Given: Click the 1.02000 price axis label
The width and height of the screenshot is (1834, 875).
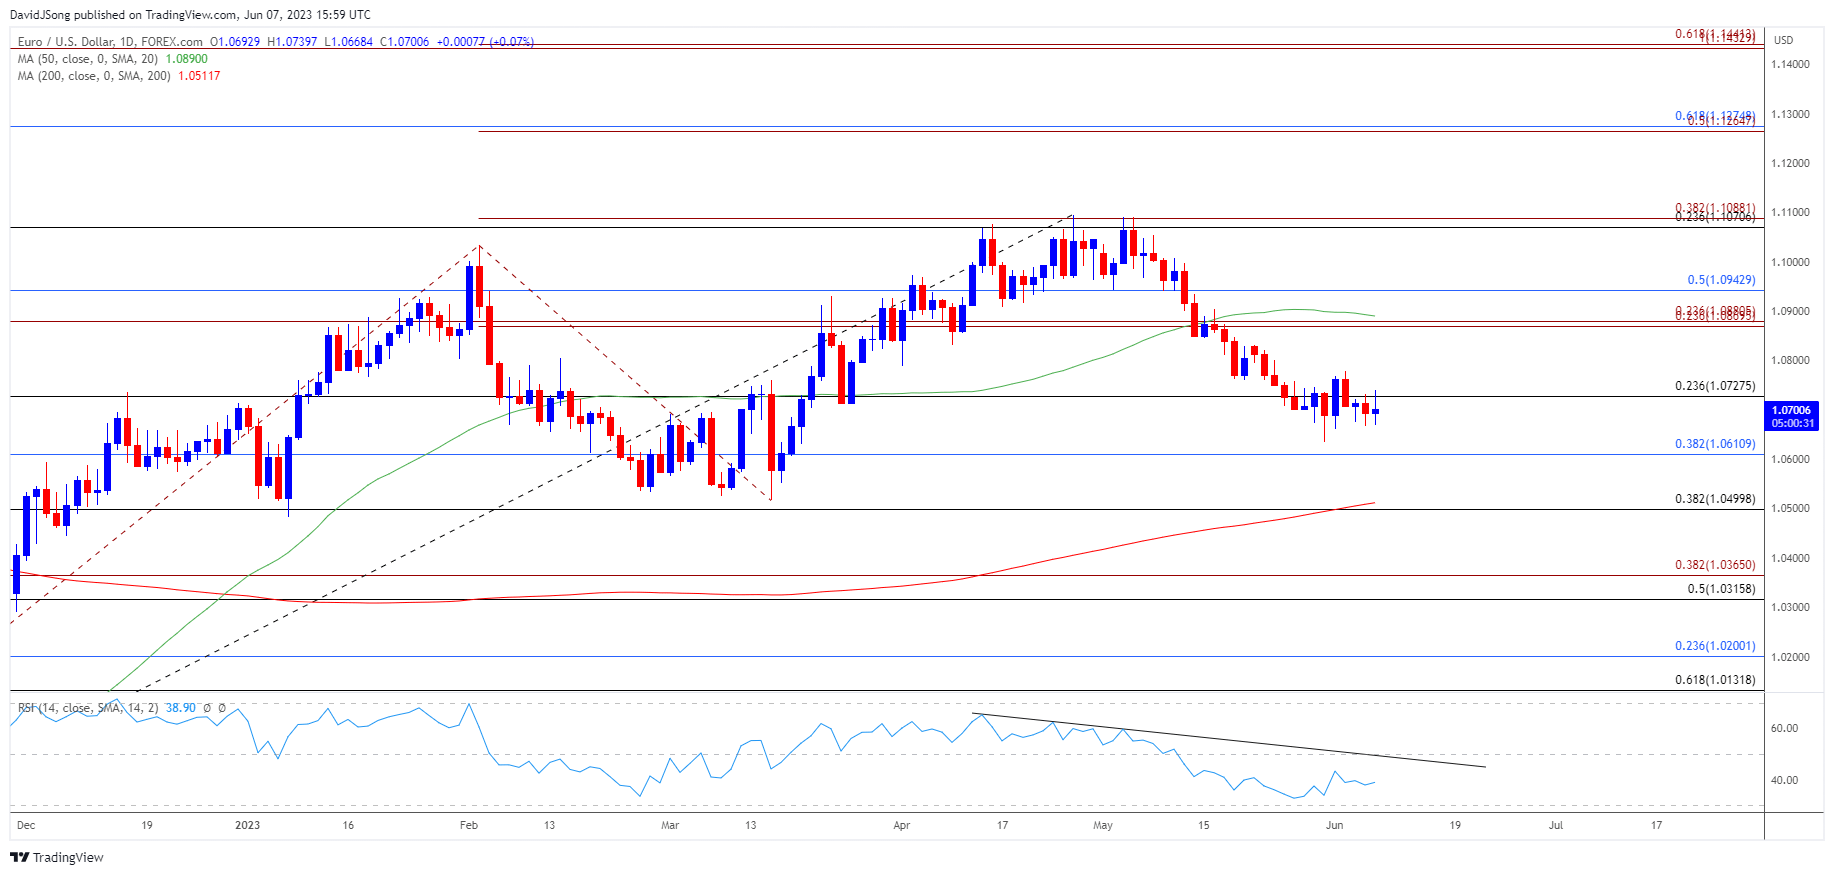Looking at the screenshot, I should tap(1790, 657).
